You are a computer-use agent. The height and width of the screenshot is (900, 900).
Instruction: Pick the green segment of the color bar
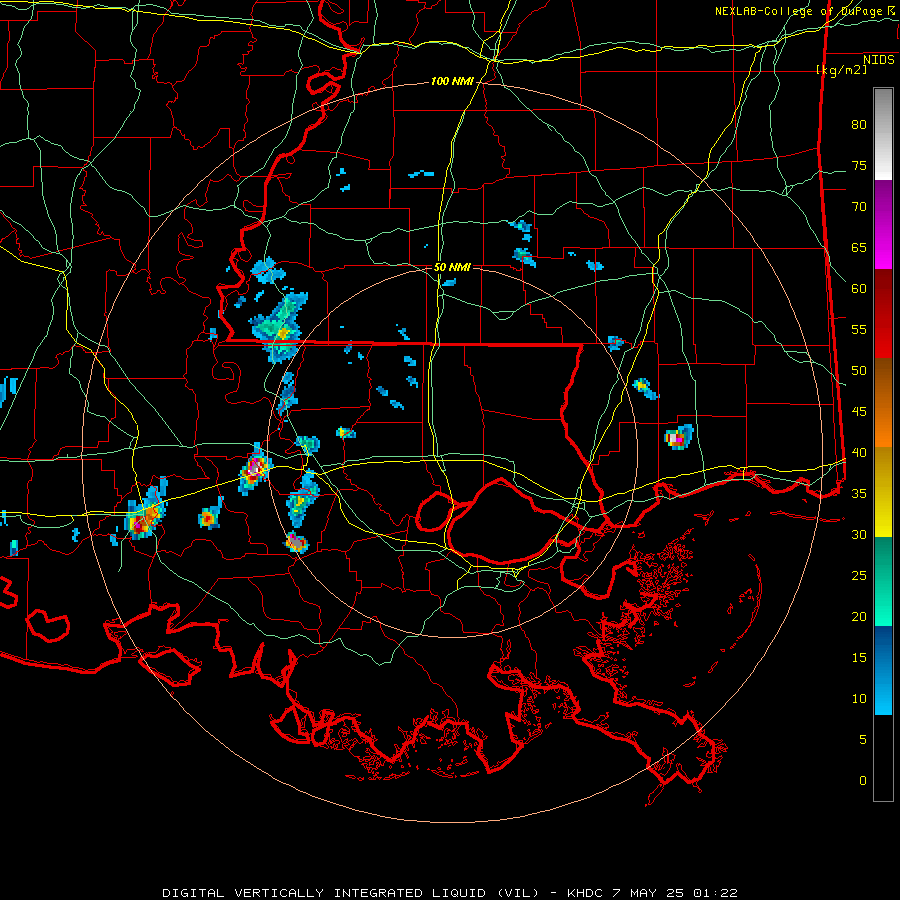883,581
